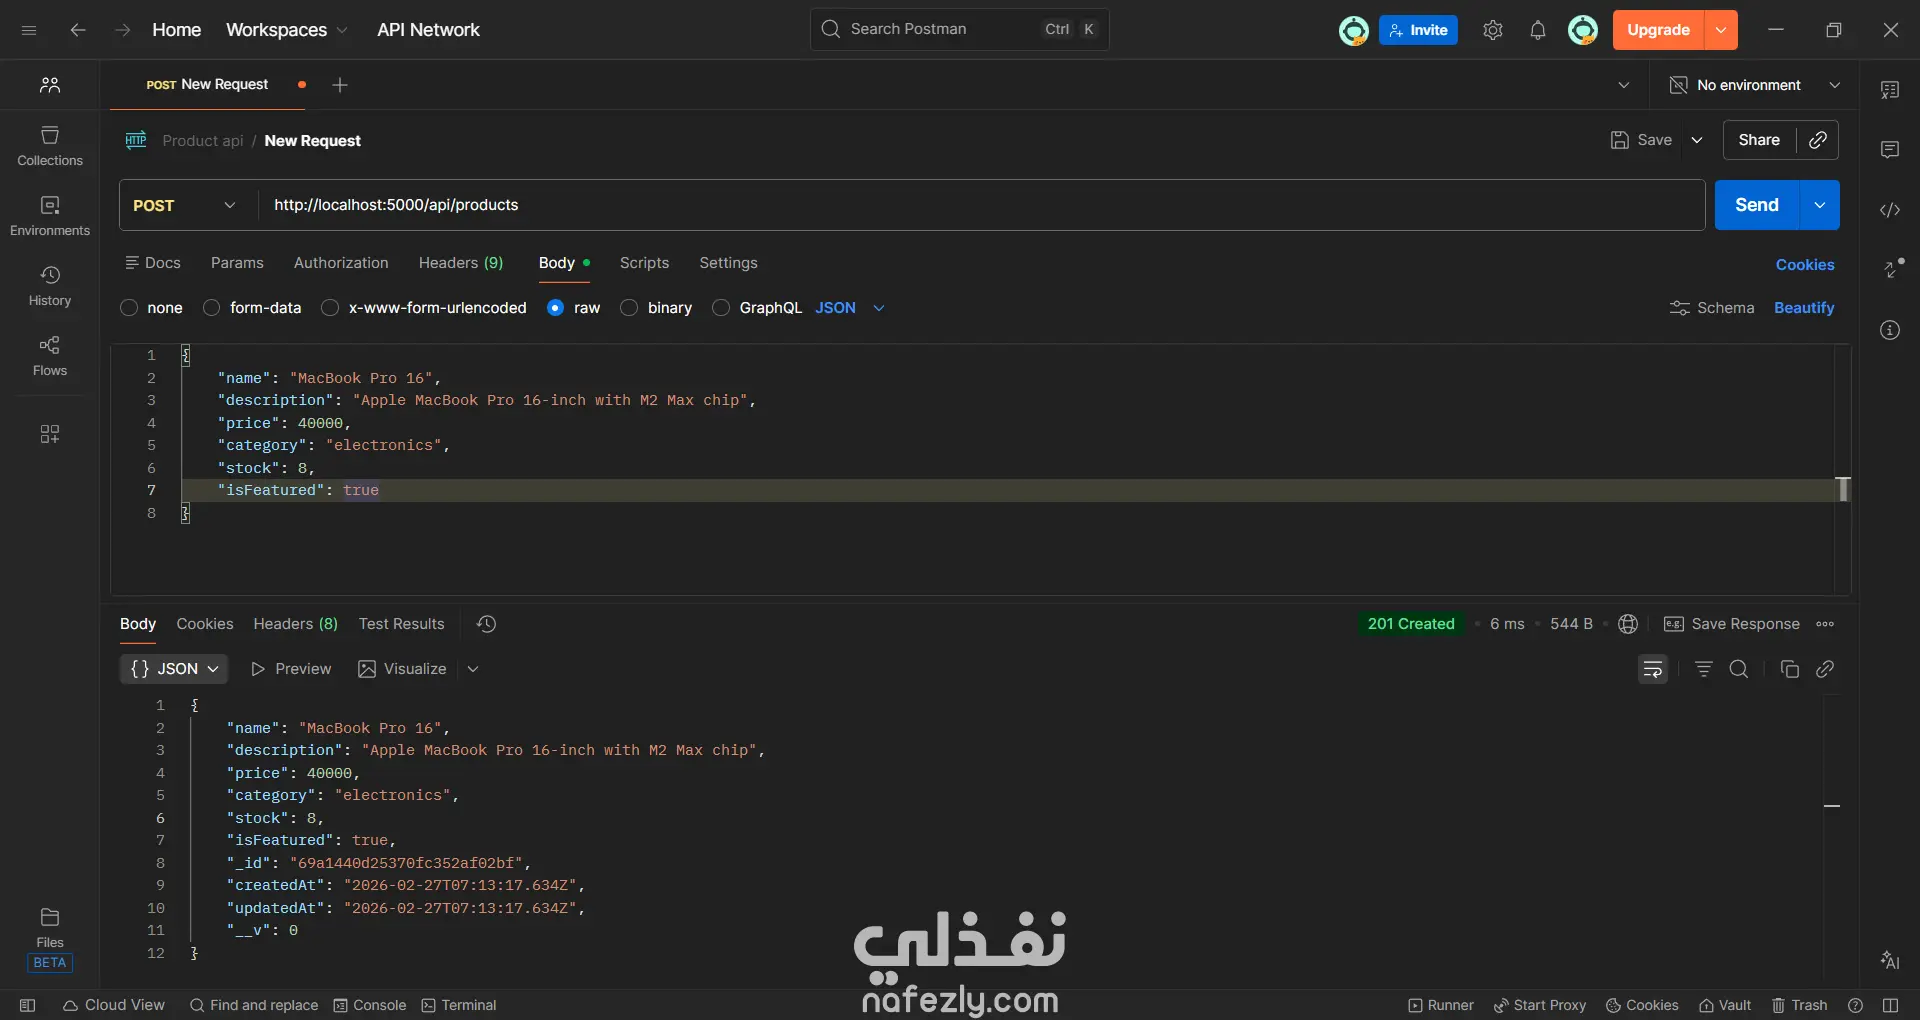Send the POST request

click(x=1757, y=205)
